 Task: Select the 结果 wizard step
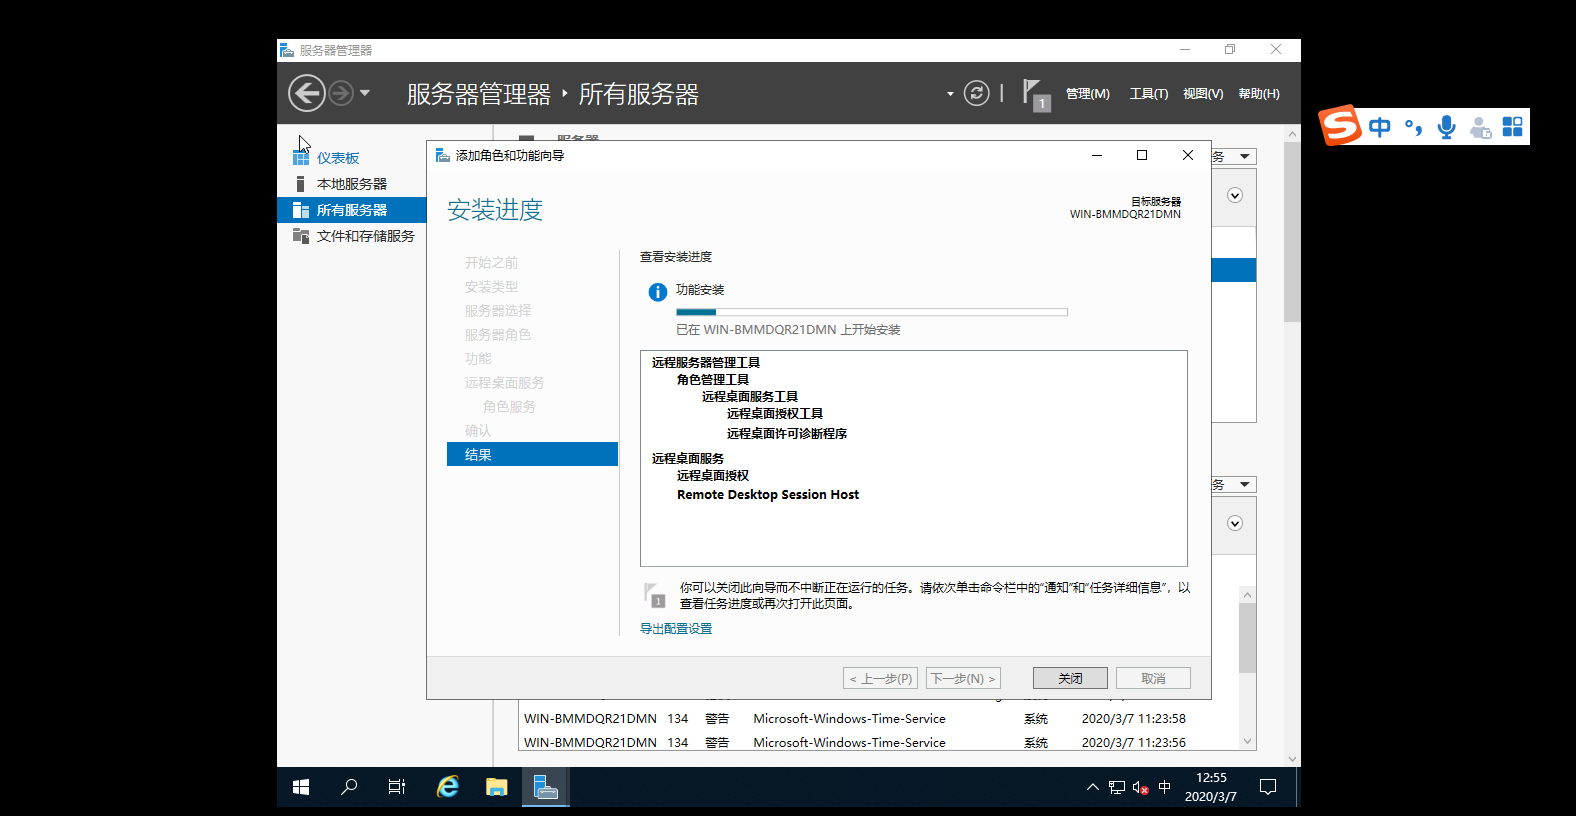pos(532,454)
